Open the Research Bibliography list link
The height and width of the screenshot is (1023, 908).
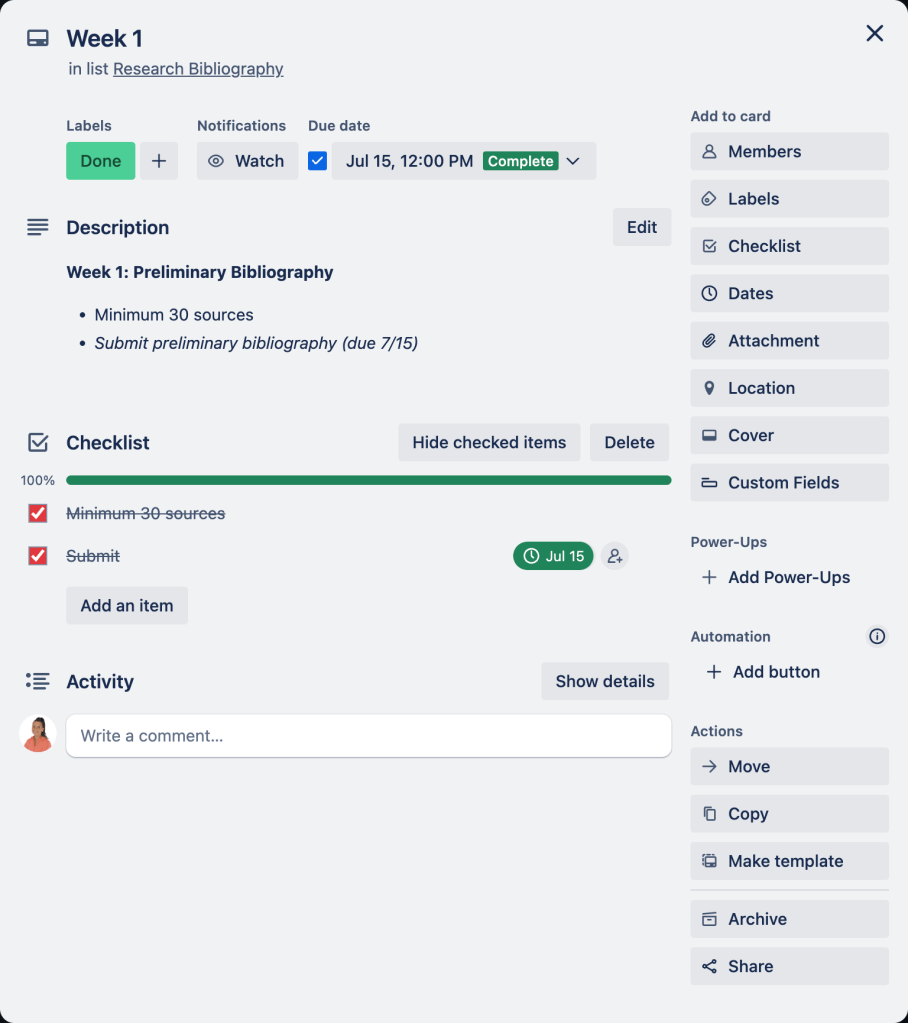[x=198, y=69]
